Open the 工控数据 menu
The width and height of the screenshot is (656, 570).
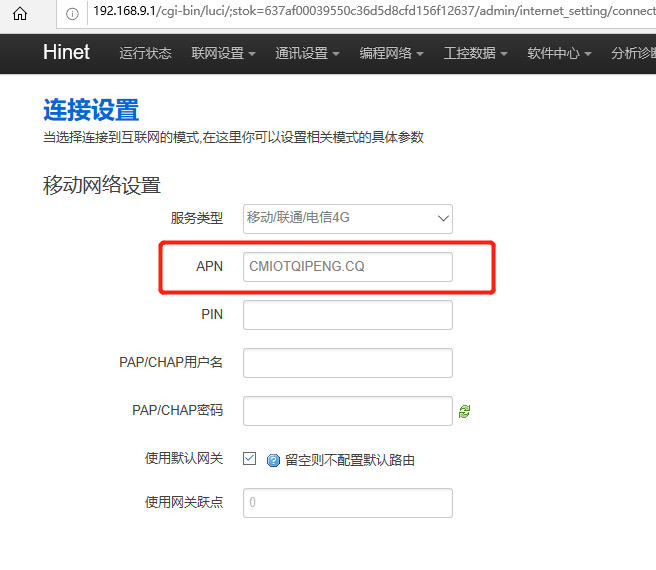pyautogui.click(x=475, y=53)
